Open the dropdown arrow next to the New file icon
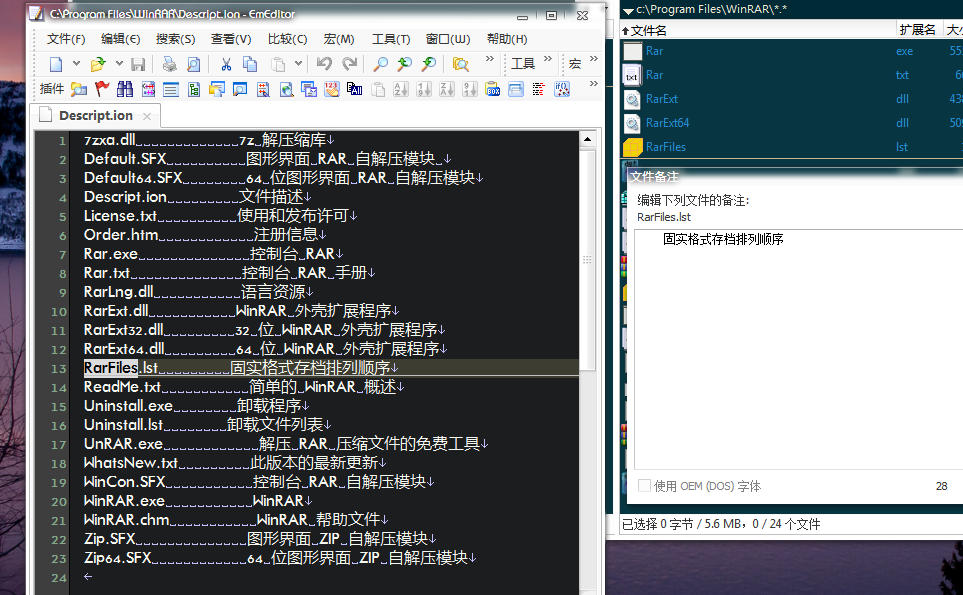The height and width of the screenshot is (595, 963). pyautogui.click(x=76, y=63)
